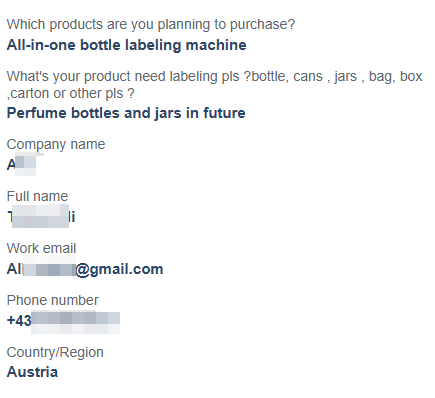Click '@gmail.com' domain part of email
The width and height of the screenshot is (435, 398).
[x=119, y=269]
